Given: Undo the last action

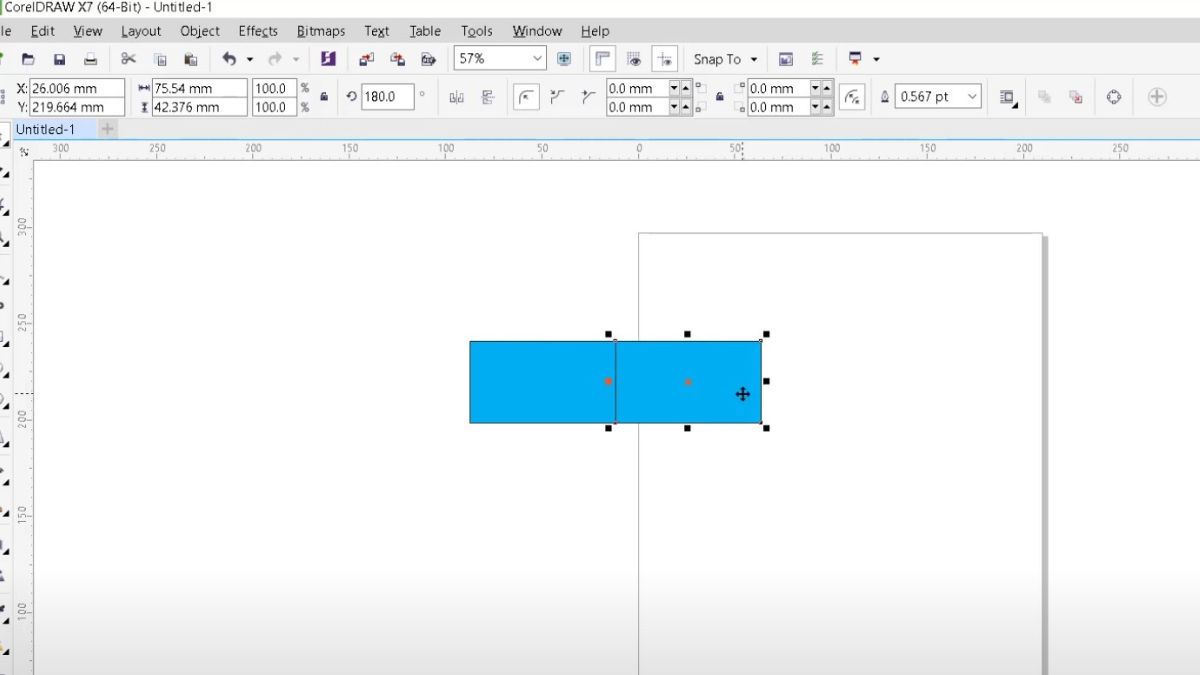Looking at the screenshot, I should tap(229, 59).
